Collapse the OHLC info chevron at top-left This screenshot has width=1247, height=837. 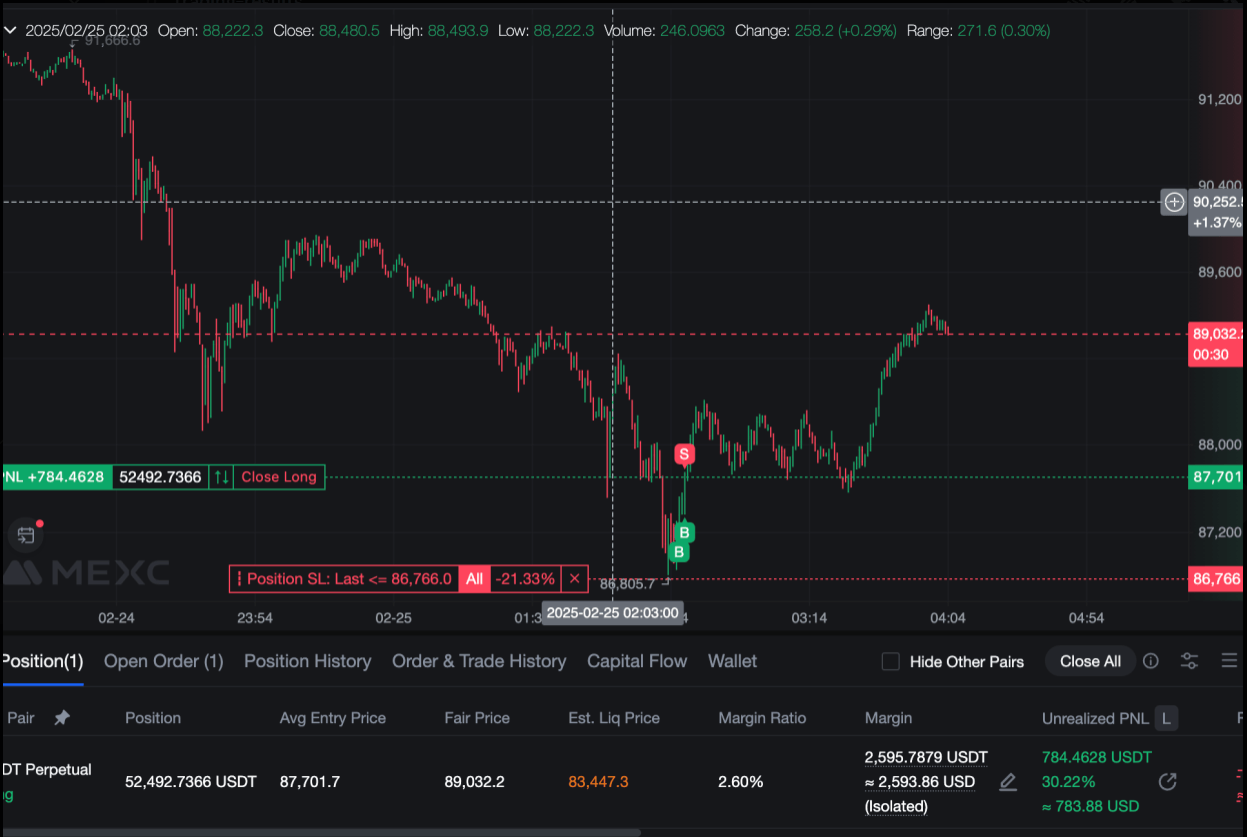[10, 31]
